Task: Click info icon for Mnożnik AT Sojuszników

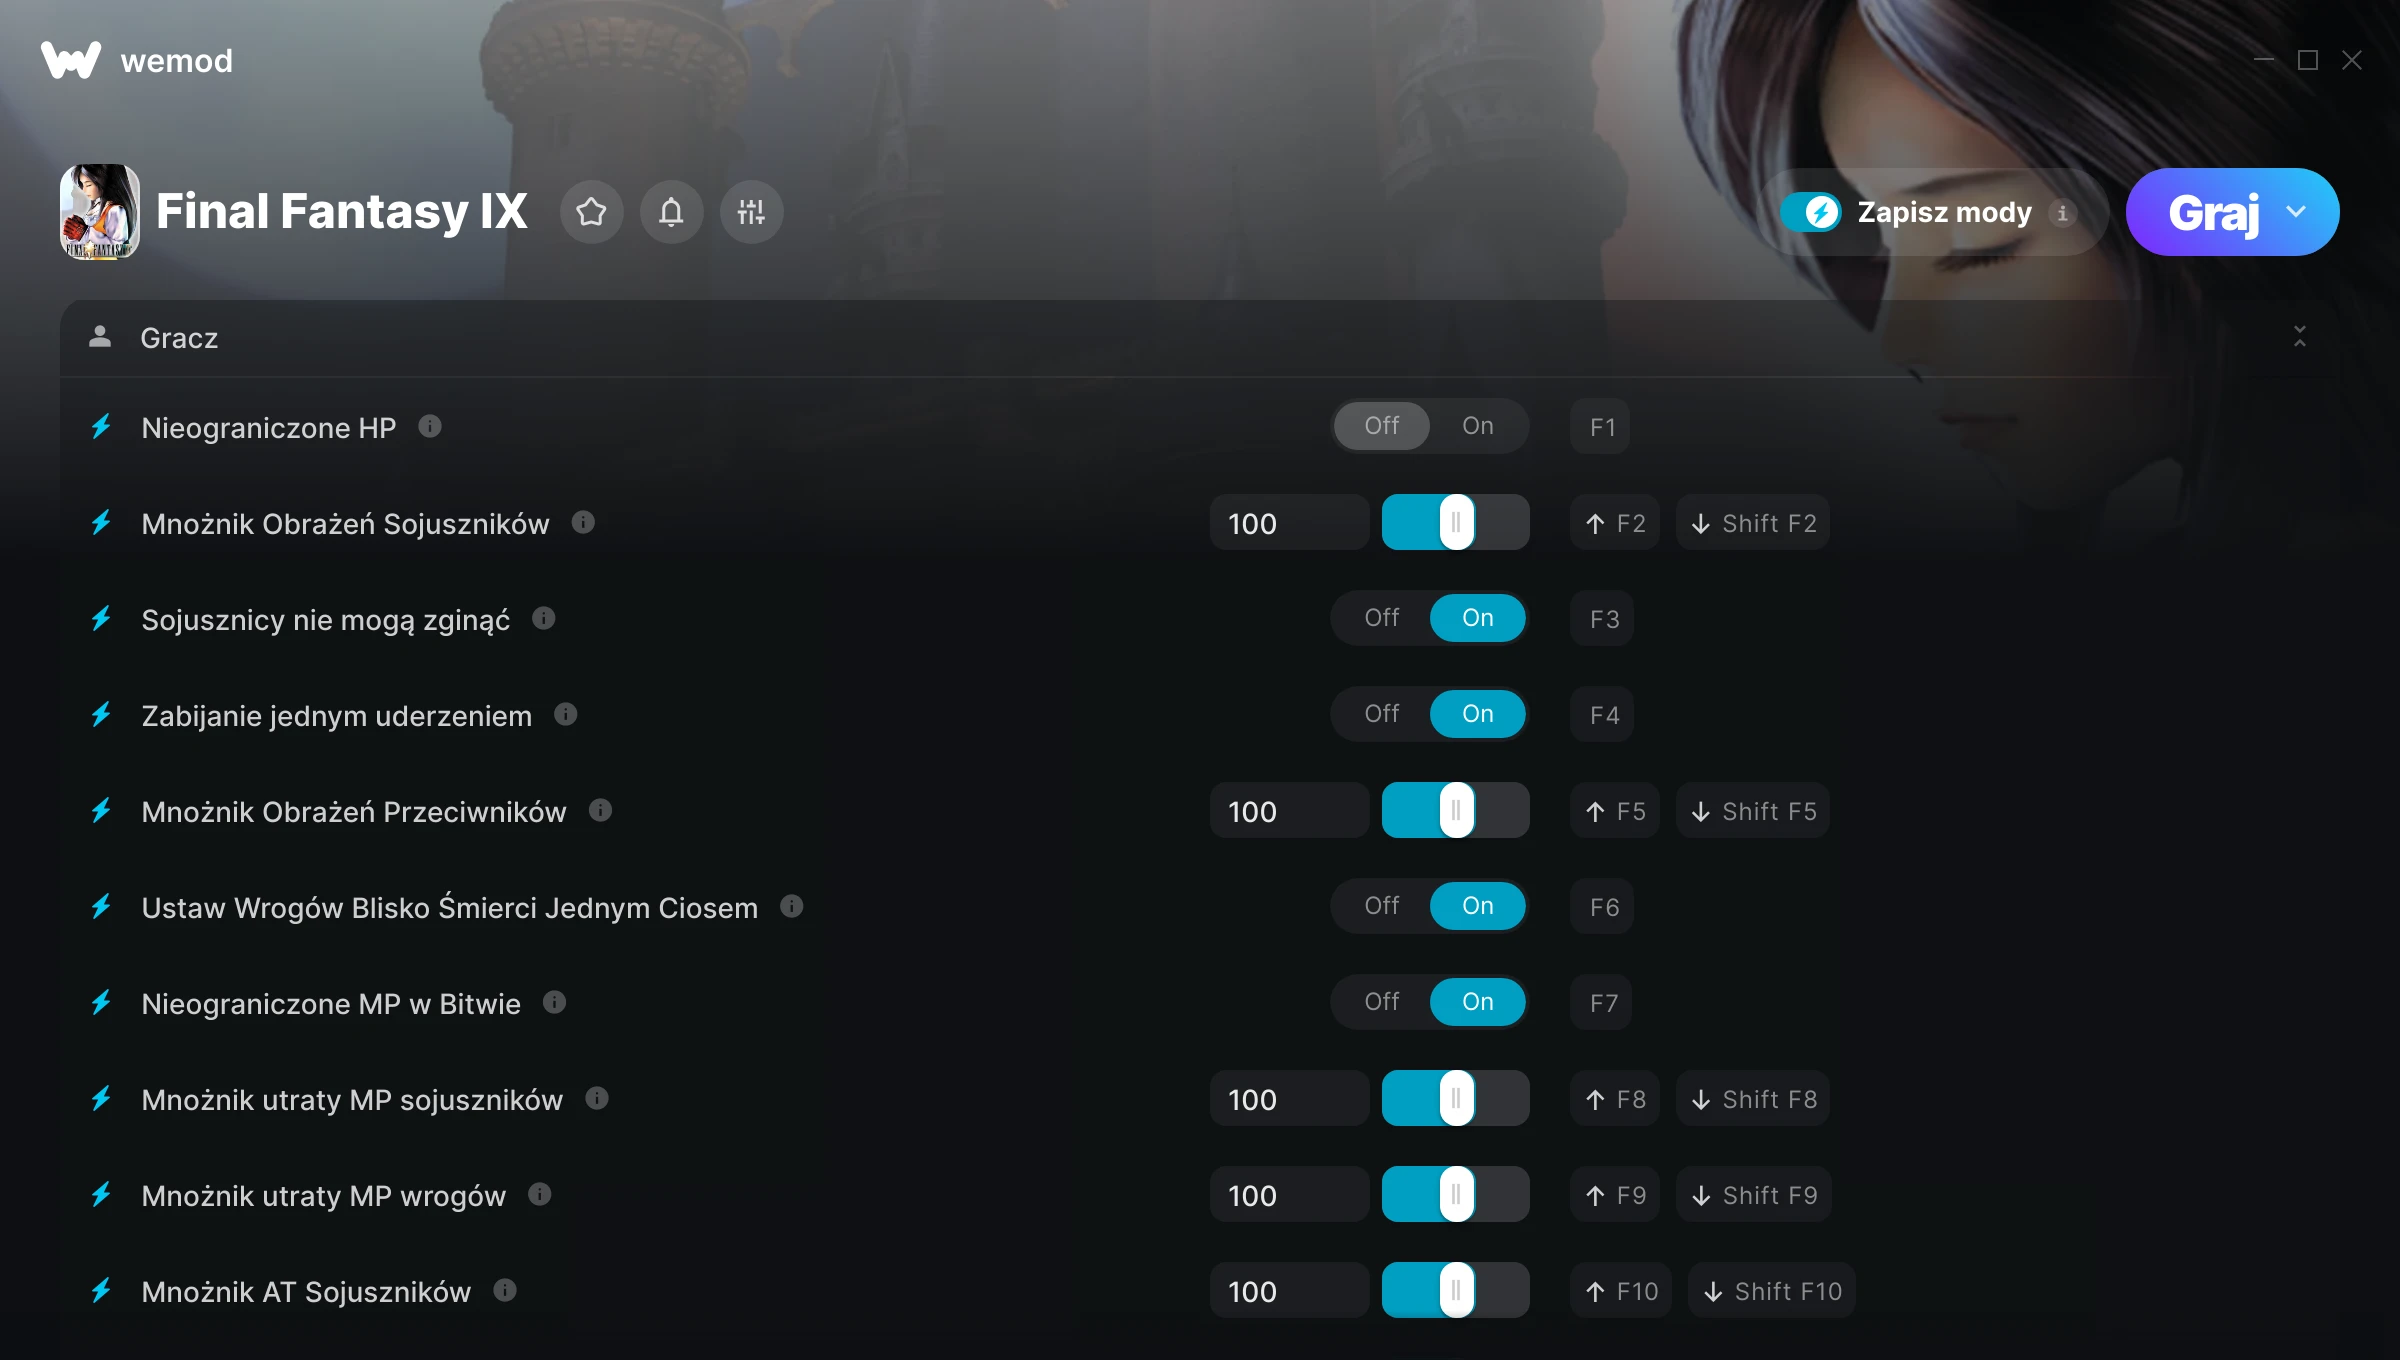Action: pyautogui.click(x=505, y=1291)
